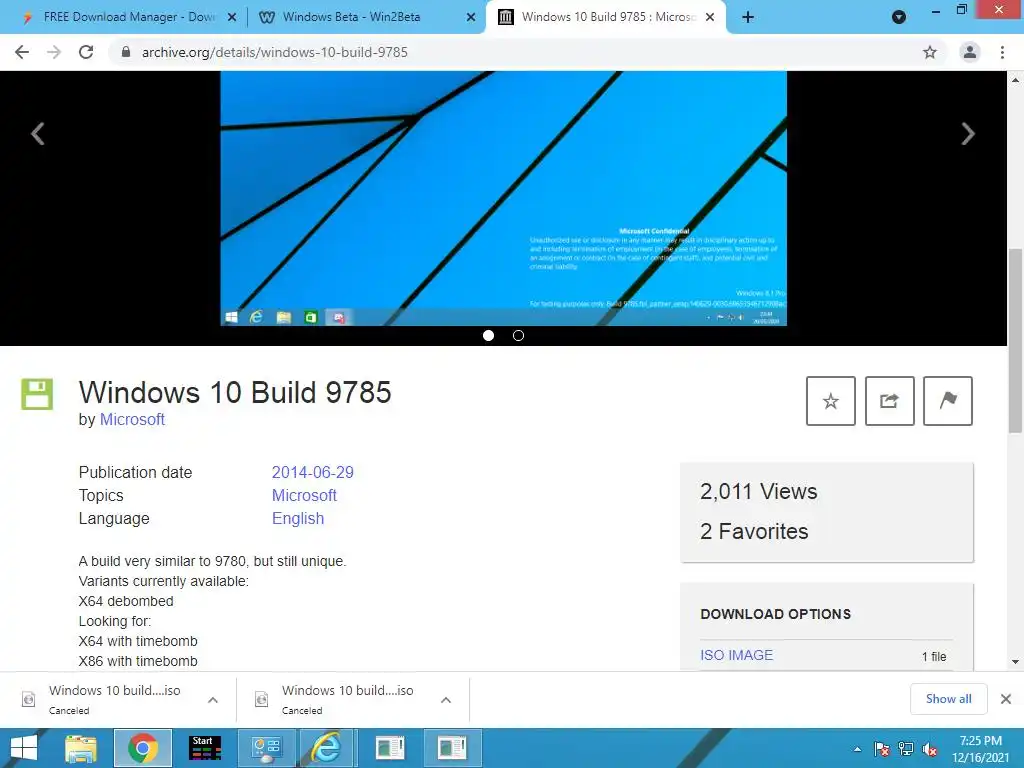Open the Control Panel taskbar icon

(266, 748)
